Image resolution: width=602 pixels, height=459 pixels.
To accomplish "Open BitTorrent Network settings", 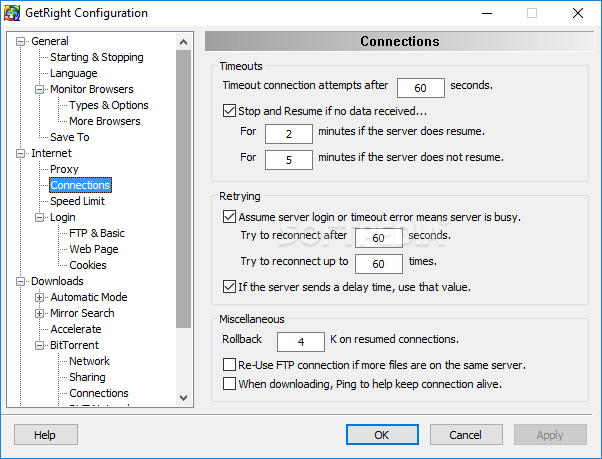I will pos(89,361).
